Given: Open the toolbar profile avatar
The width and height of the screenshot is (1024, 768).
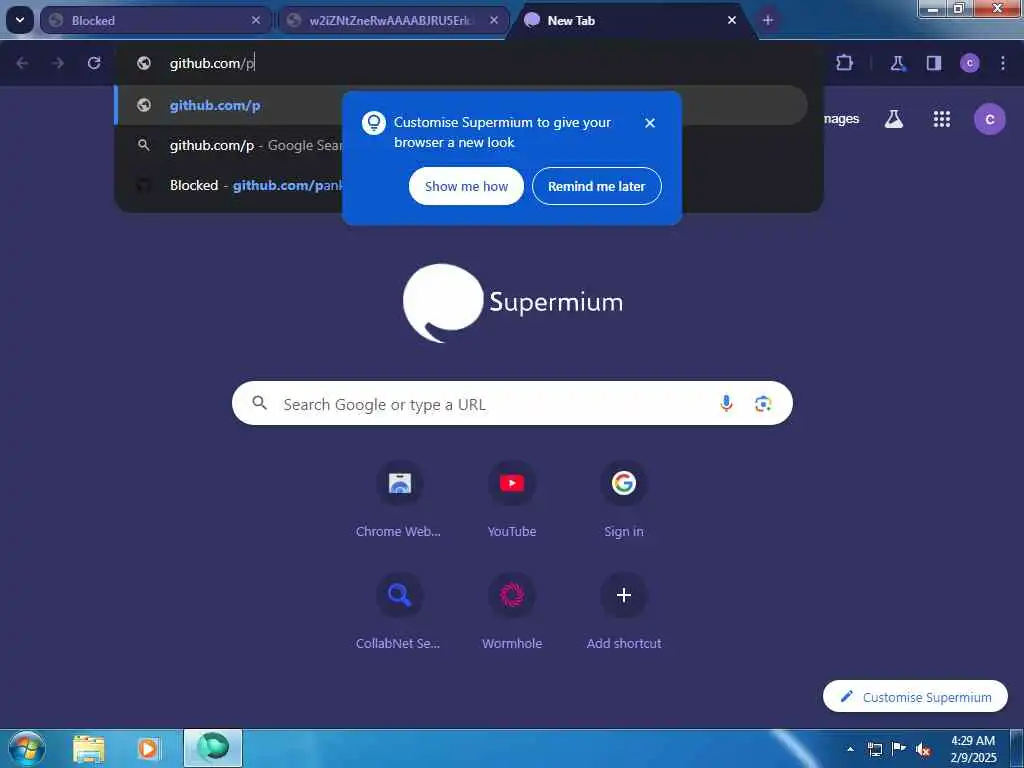Looking at the screenshot, I should 970,63.
